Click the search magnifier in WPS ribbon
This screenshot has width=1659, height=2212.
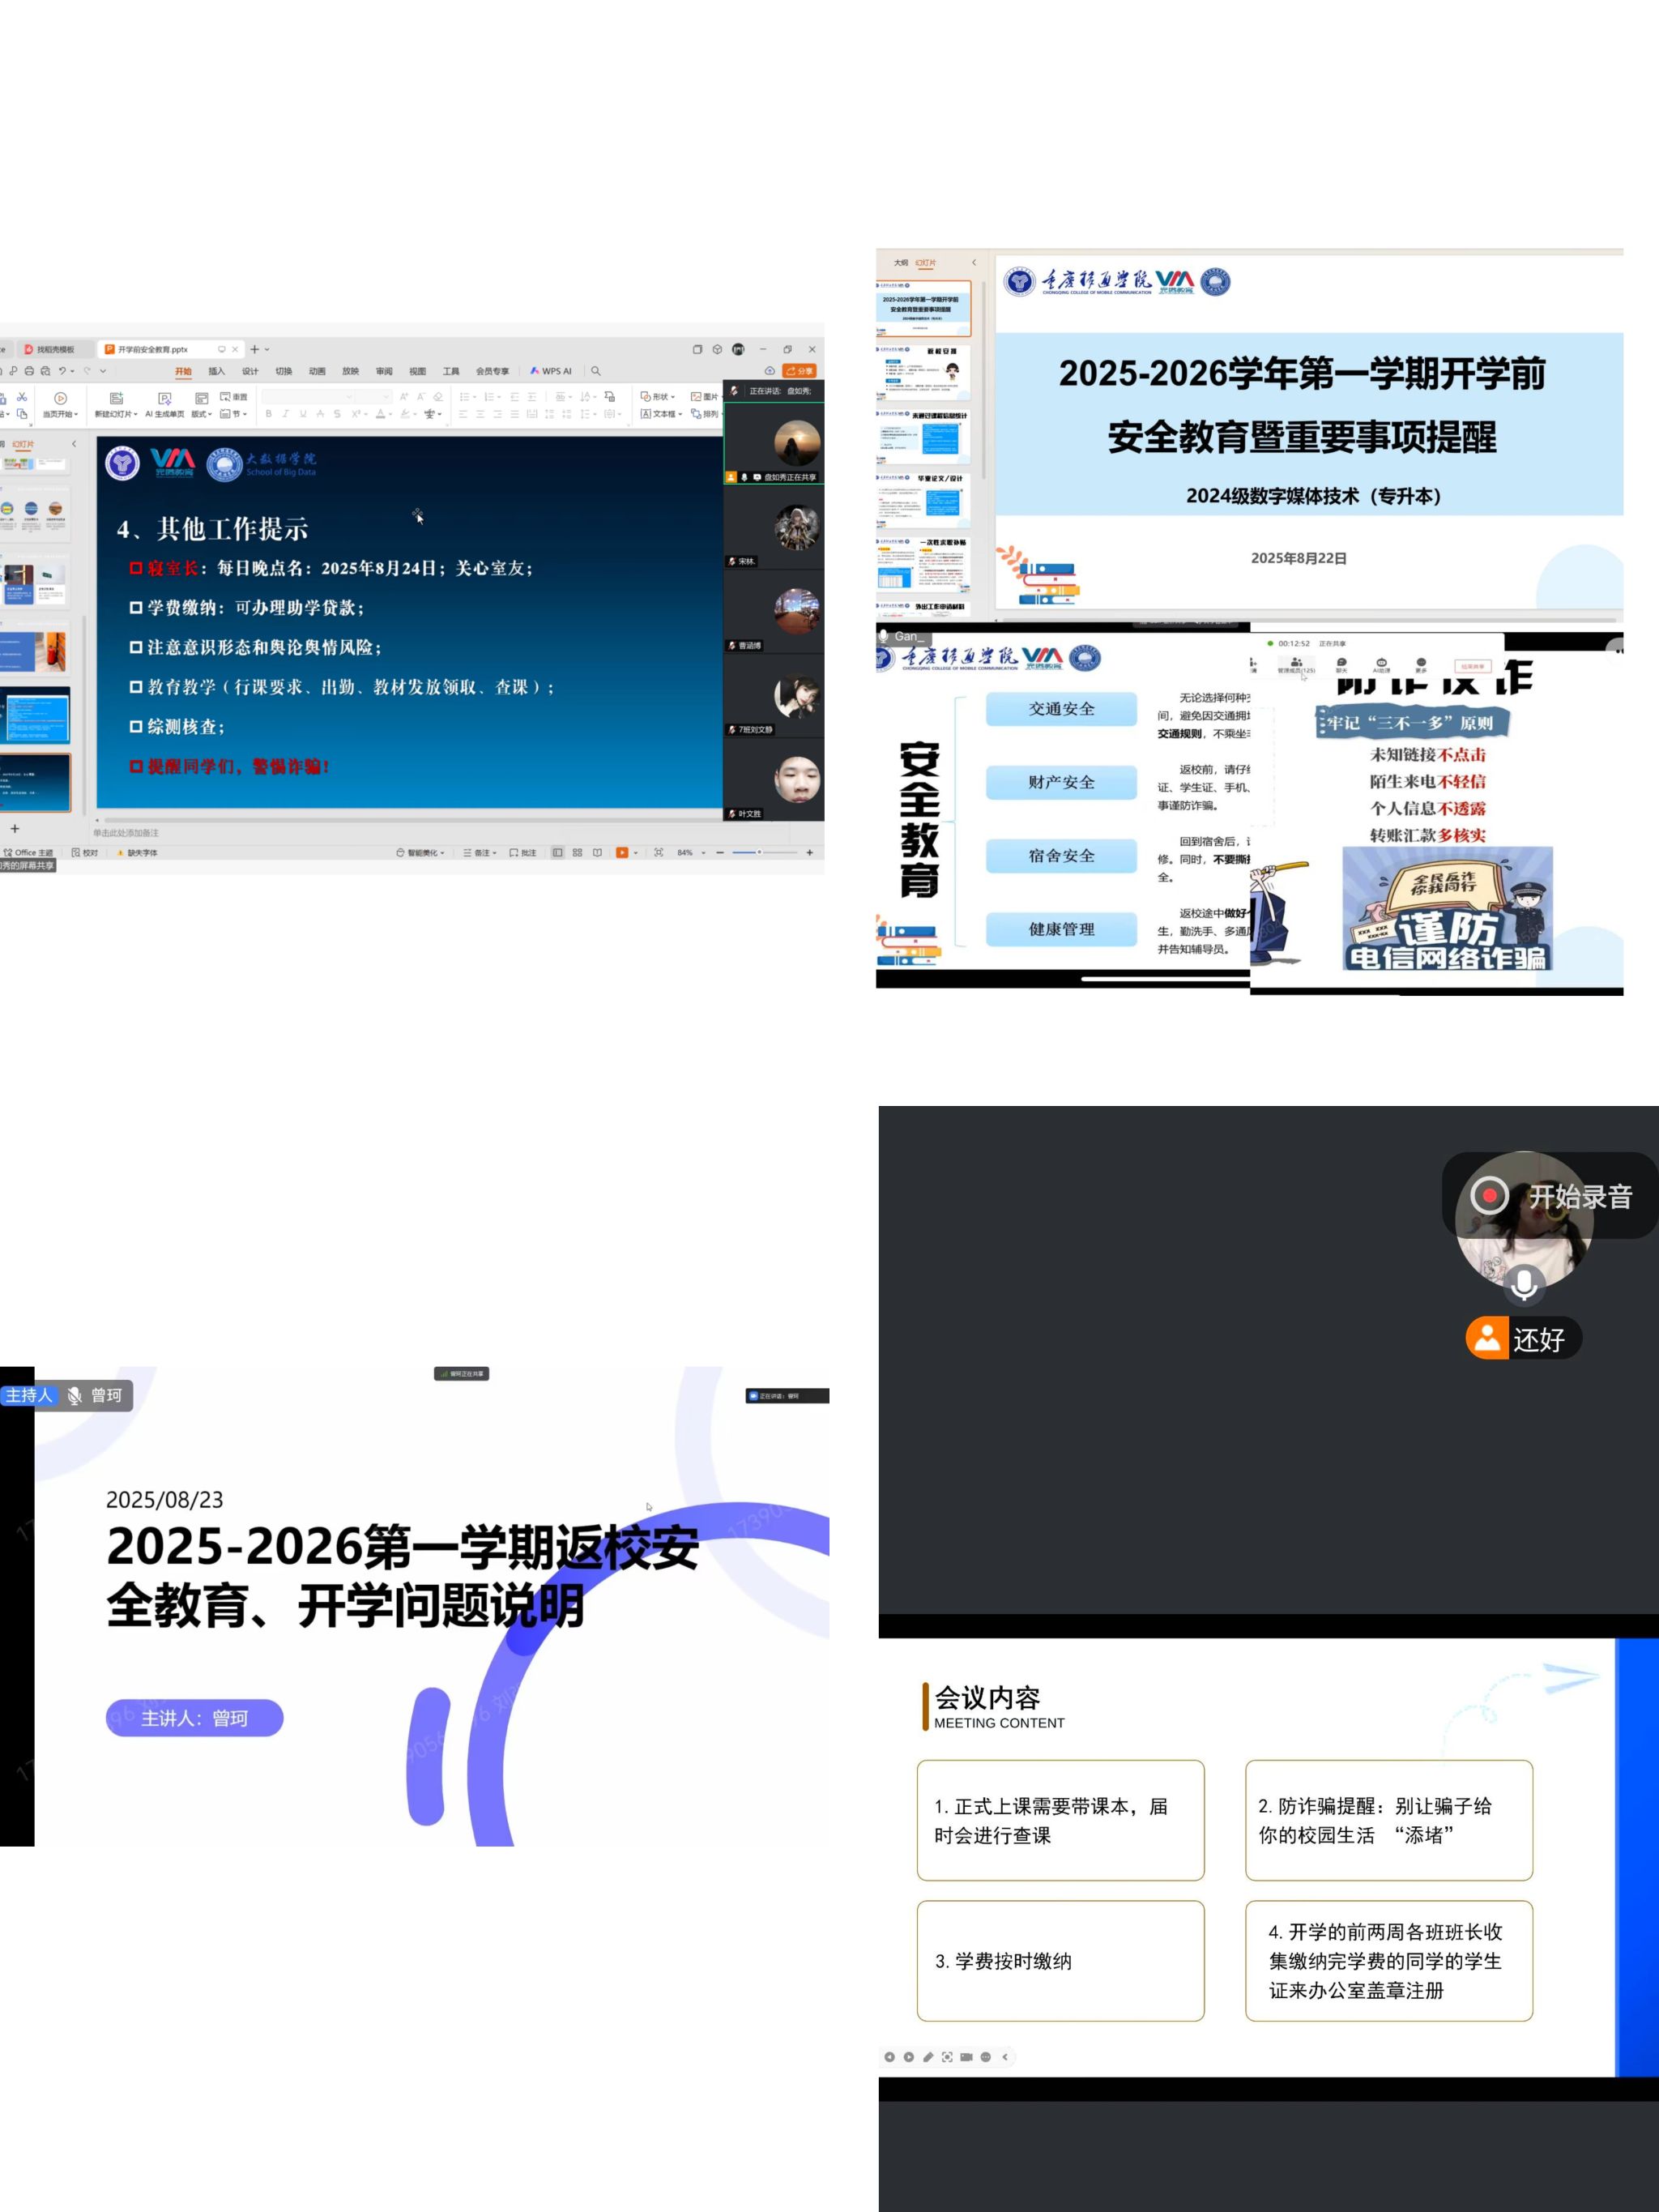[596, 371]
